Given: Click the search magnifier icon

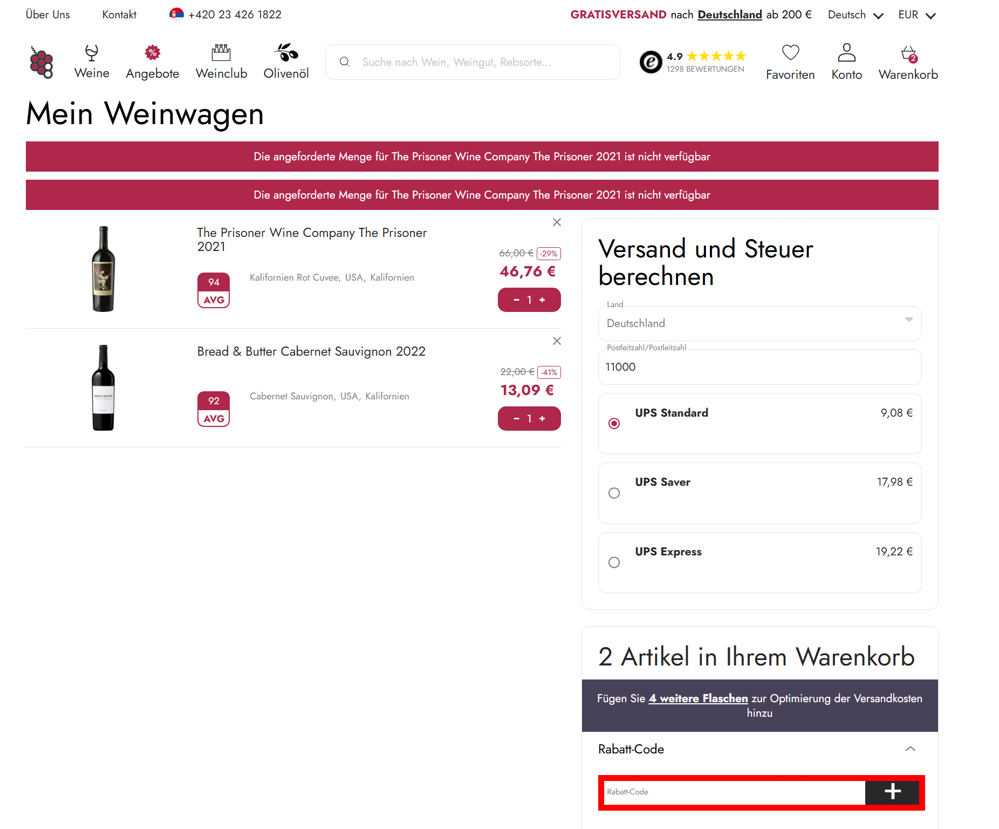Looking at the screenshot, I should click(345, 62).
